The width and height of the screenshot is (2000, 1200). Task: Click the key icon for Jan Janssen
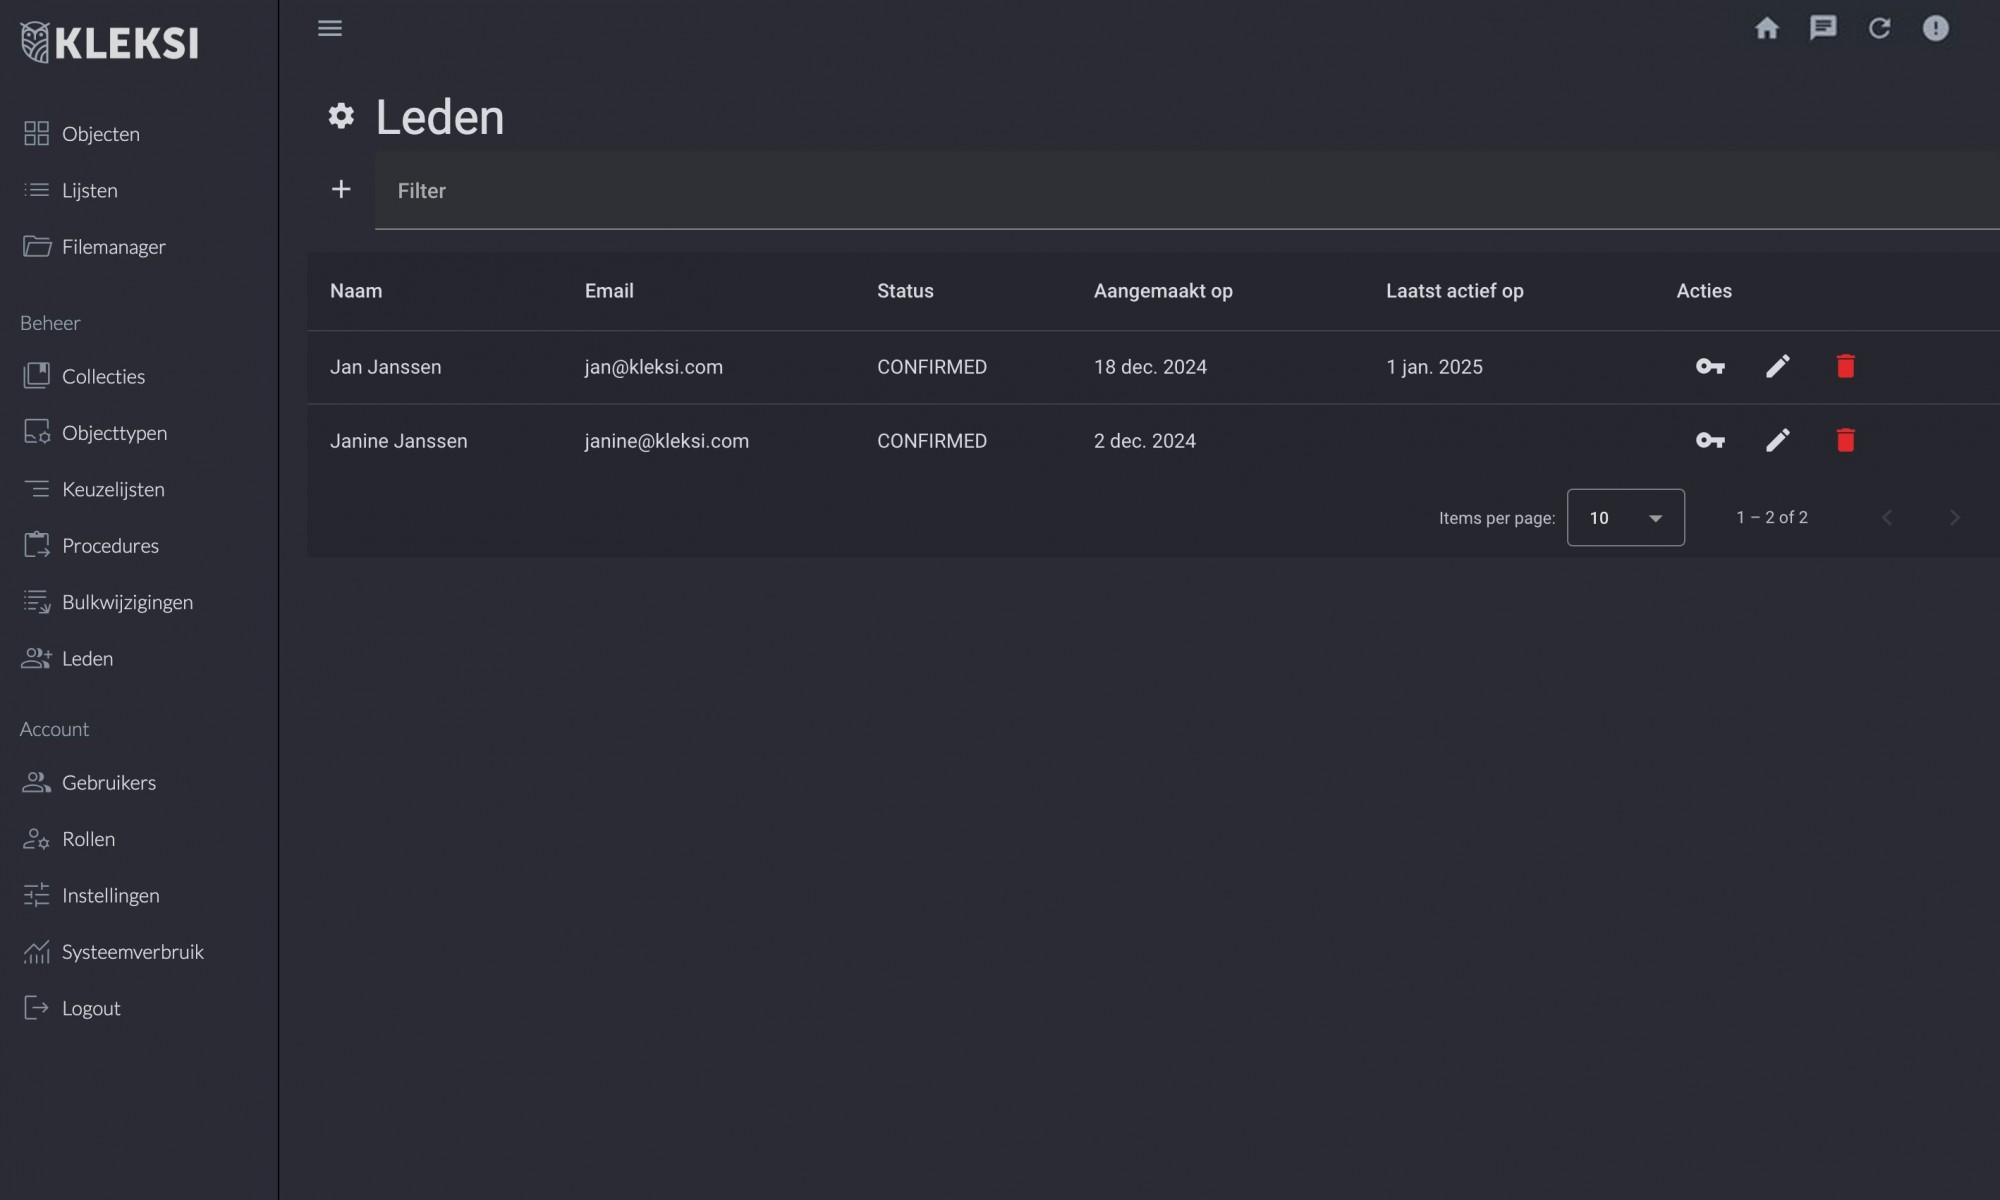1710,367
